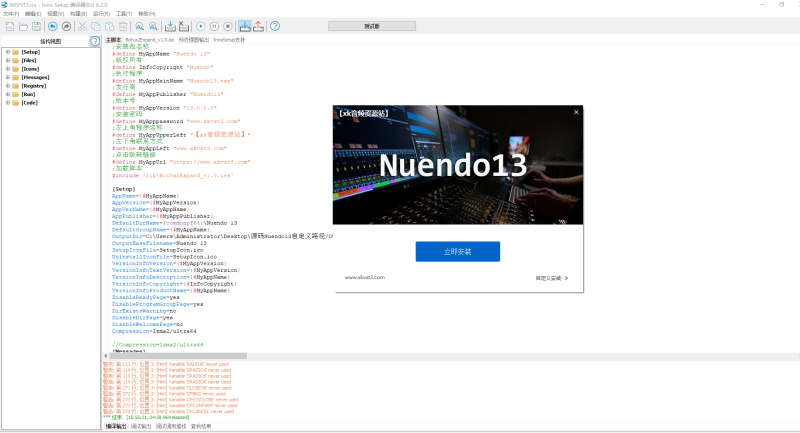
Task: Switch to the 预处理器输出 tab
Action: 194,40
